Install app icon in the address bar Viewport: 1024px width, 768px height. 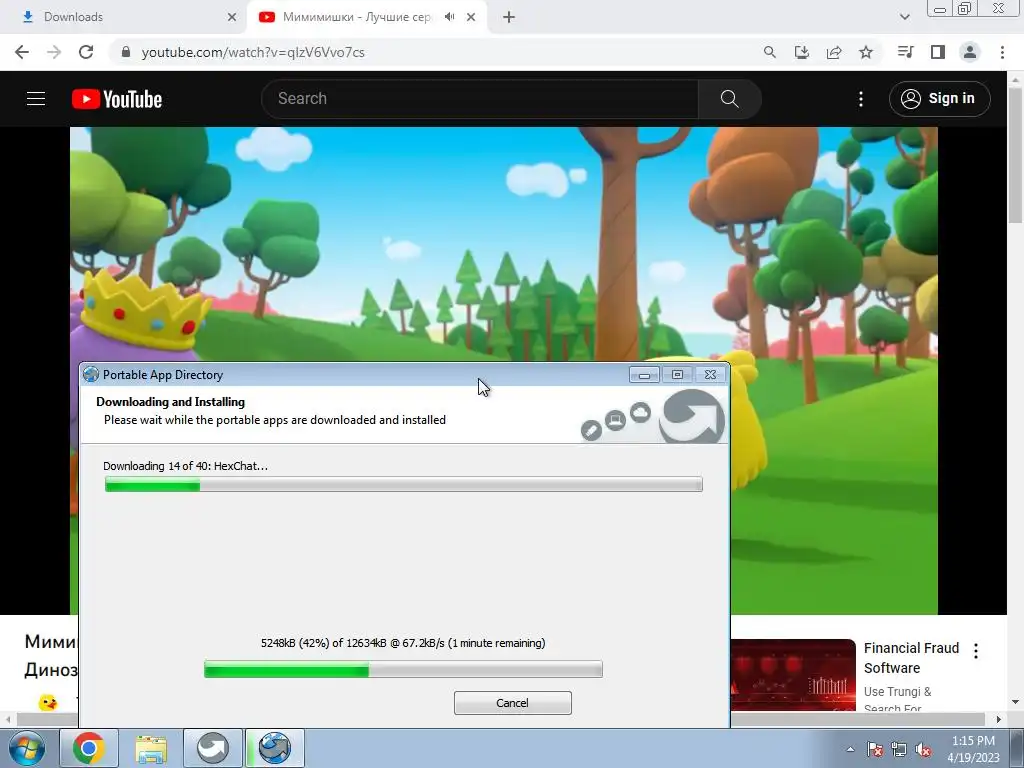[802, 52]
